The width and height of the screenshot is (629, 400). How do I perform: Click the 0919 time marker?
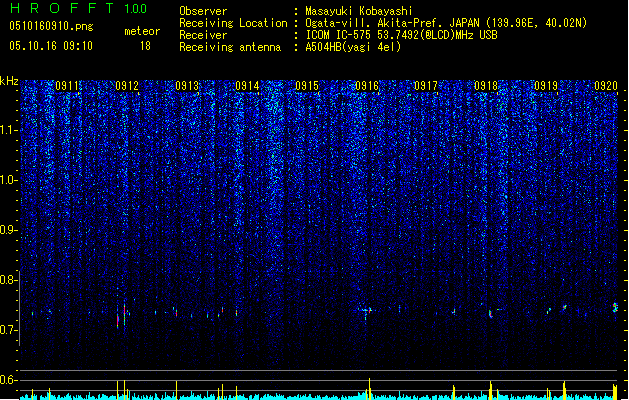(x=546, y=86)
